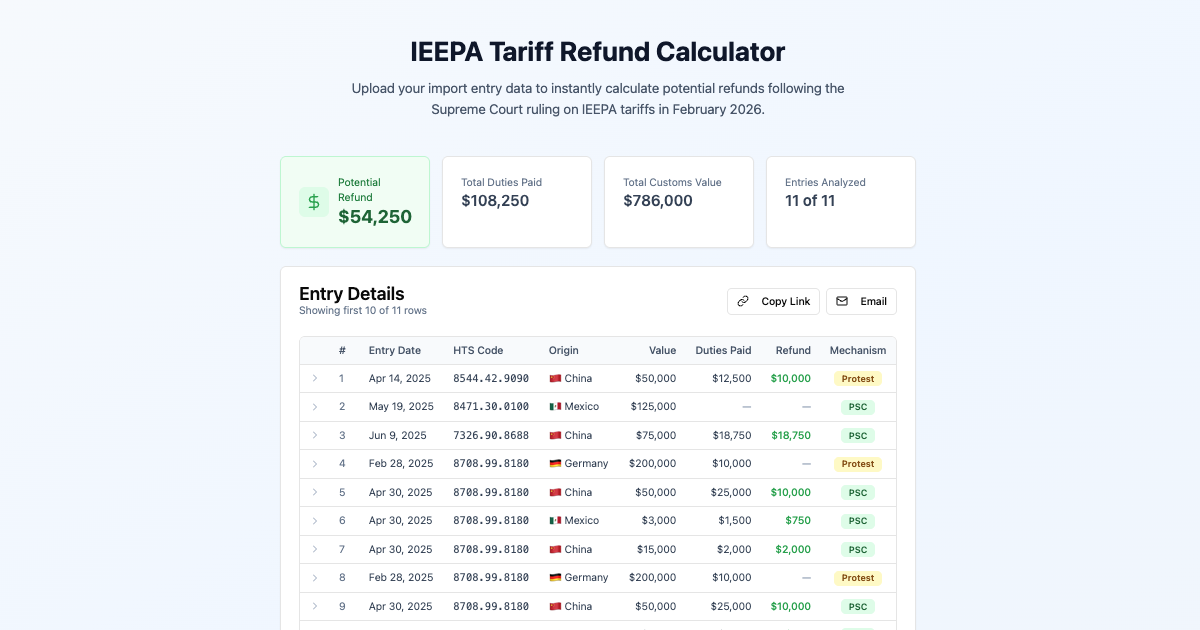
Task: Expand row 9 dated Apr 30, 2025
Action: click(317, 606)
